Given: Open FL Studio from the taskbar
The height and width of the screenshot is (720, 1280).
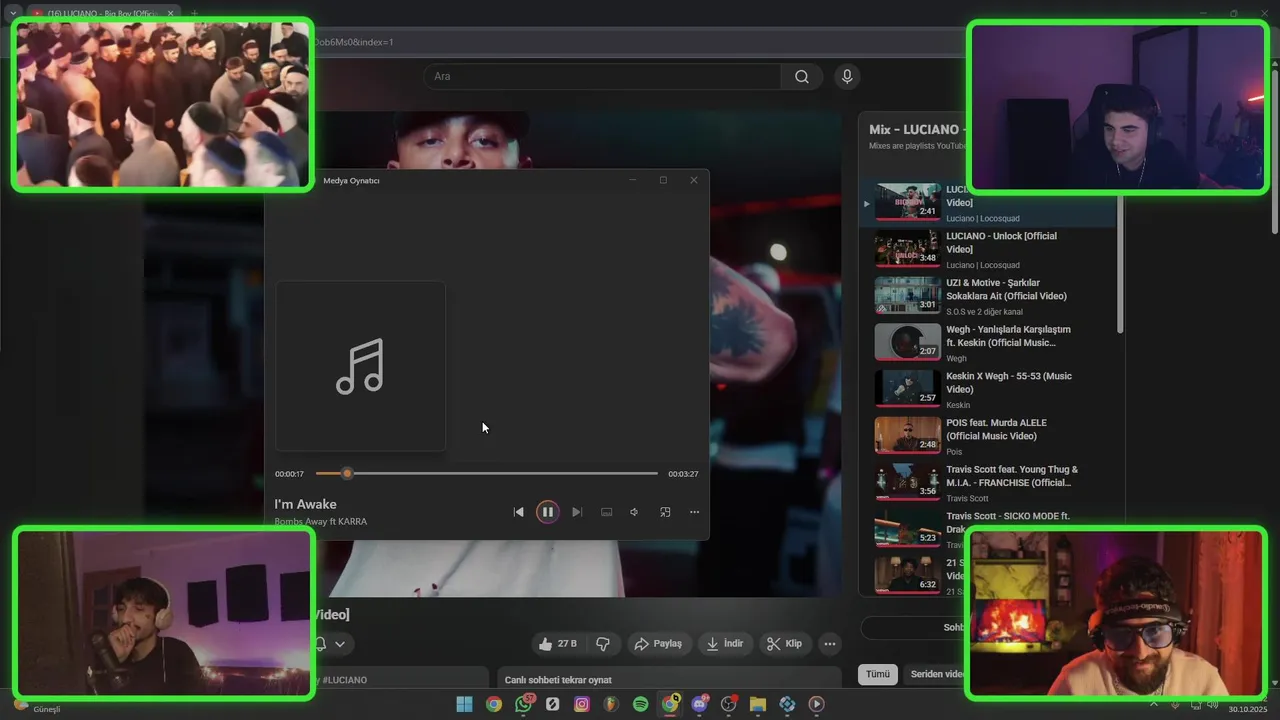Looking at the screenshot, I should coord(611,704).
